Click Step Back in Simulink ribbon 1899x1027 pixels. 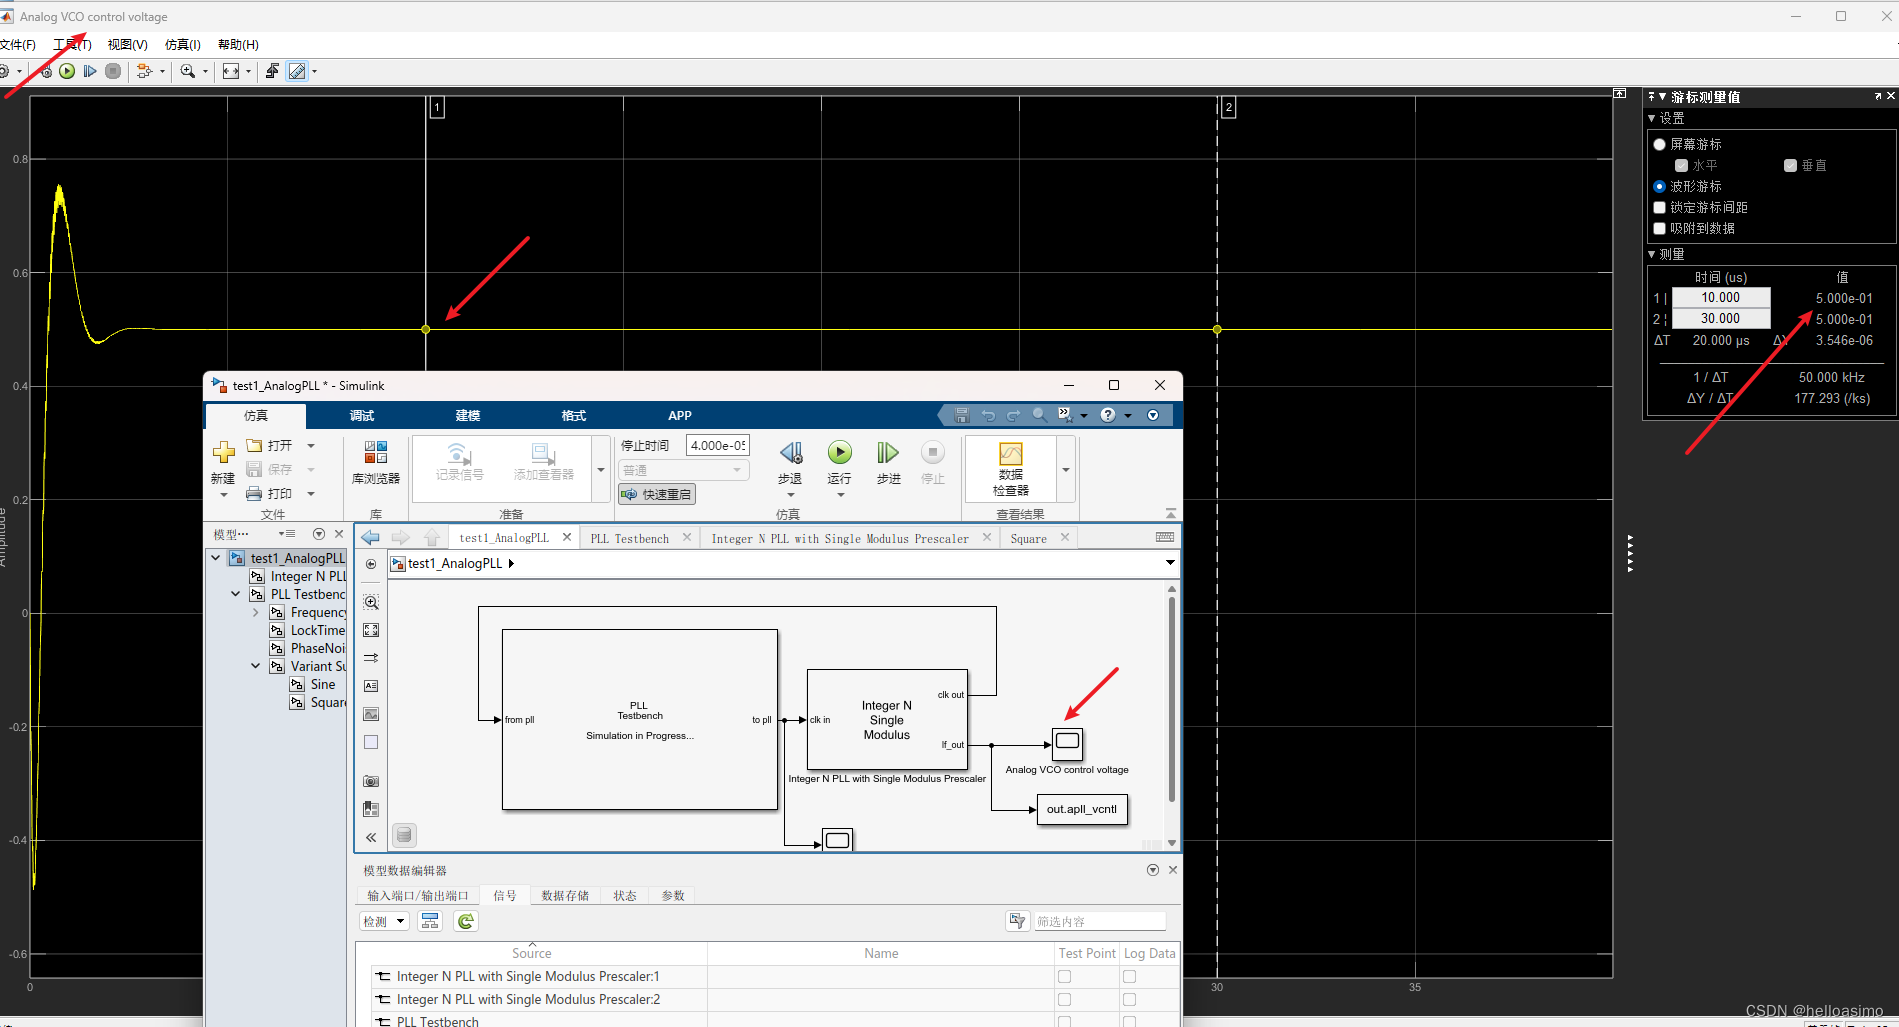[790, 463]
